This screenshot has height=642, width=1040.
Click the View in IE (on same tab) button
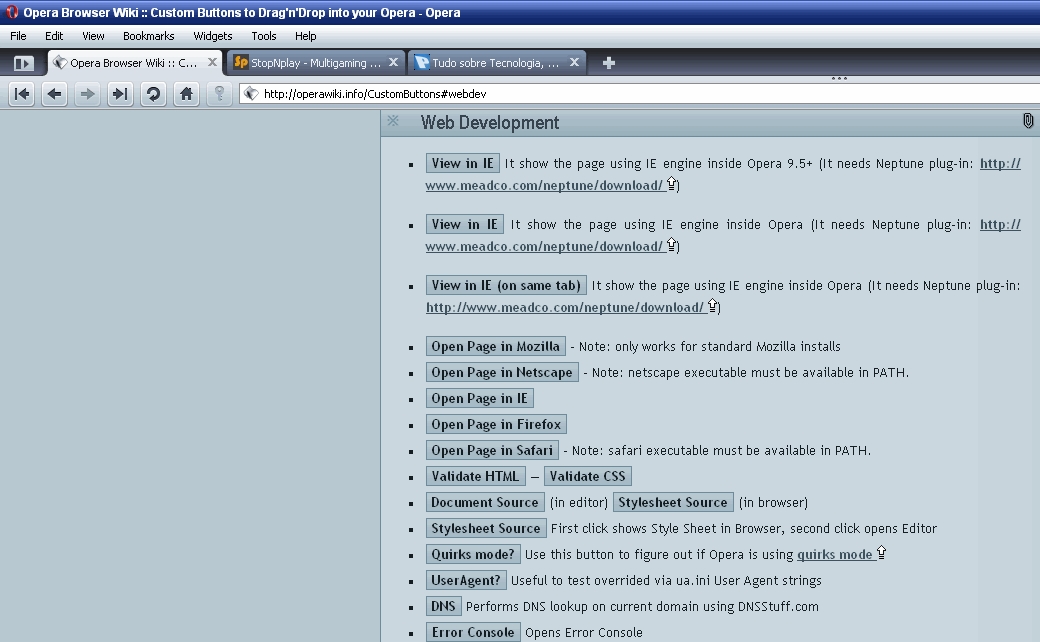click(x=506, y=286)
